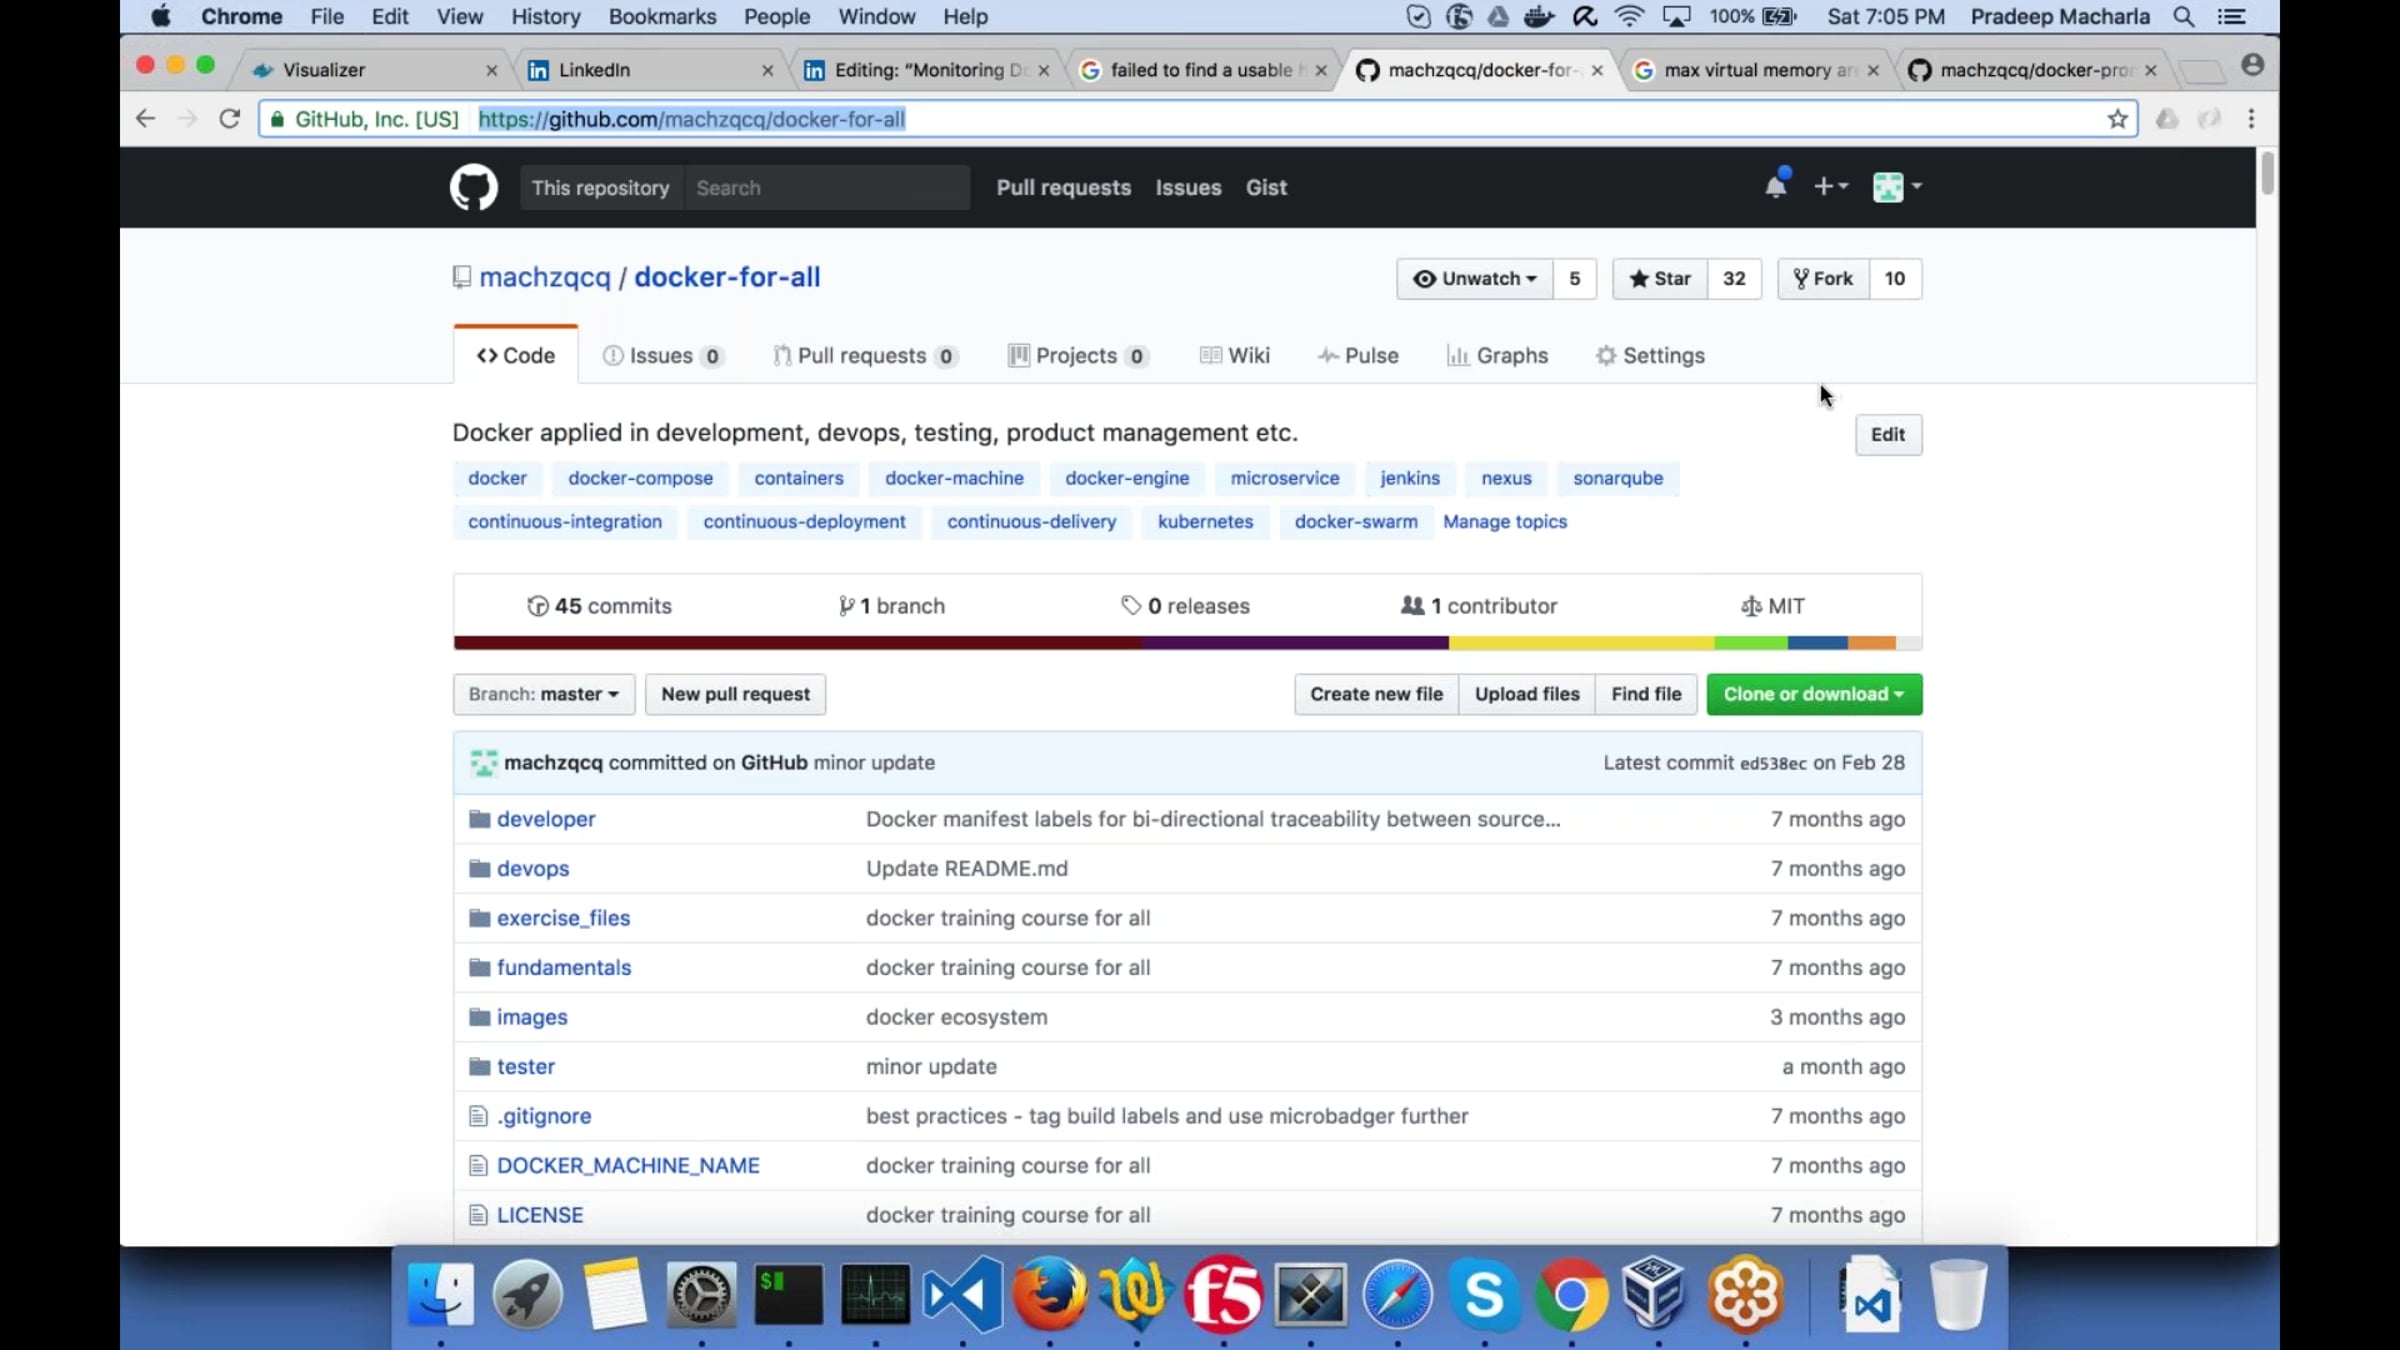2400x1350 pixels.
Task: Open the GitHub home logo
Action: click(x=473, y=187)
